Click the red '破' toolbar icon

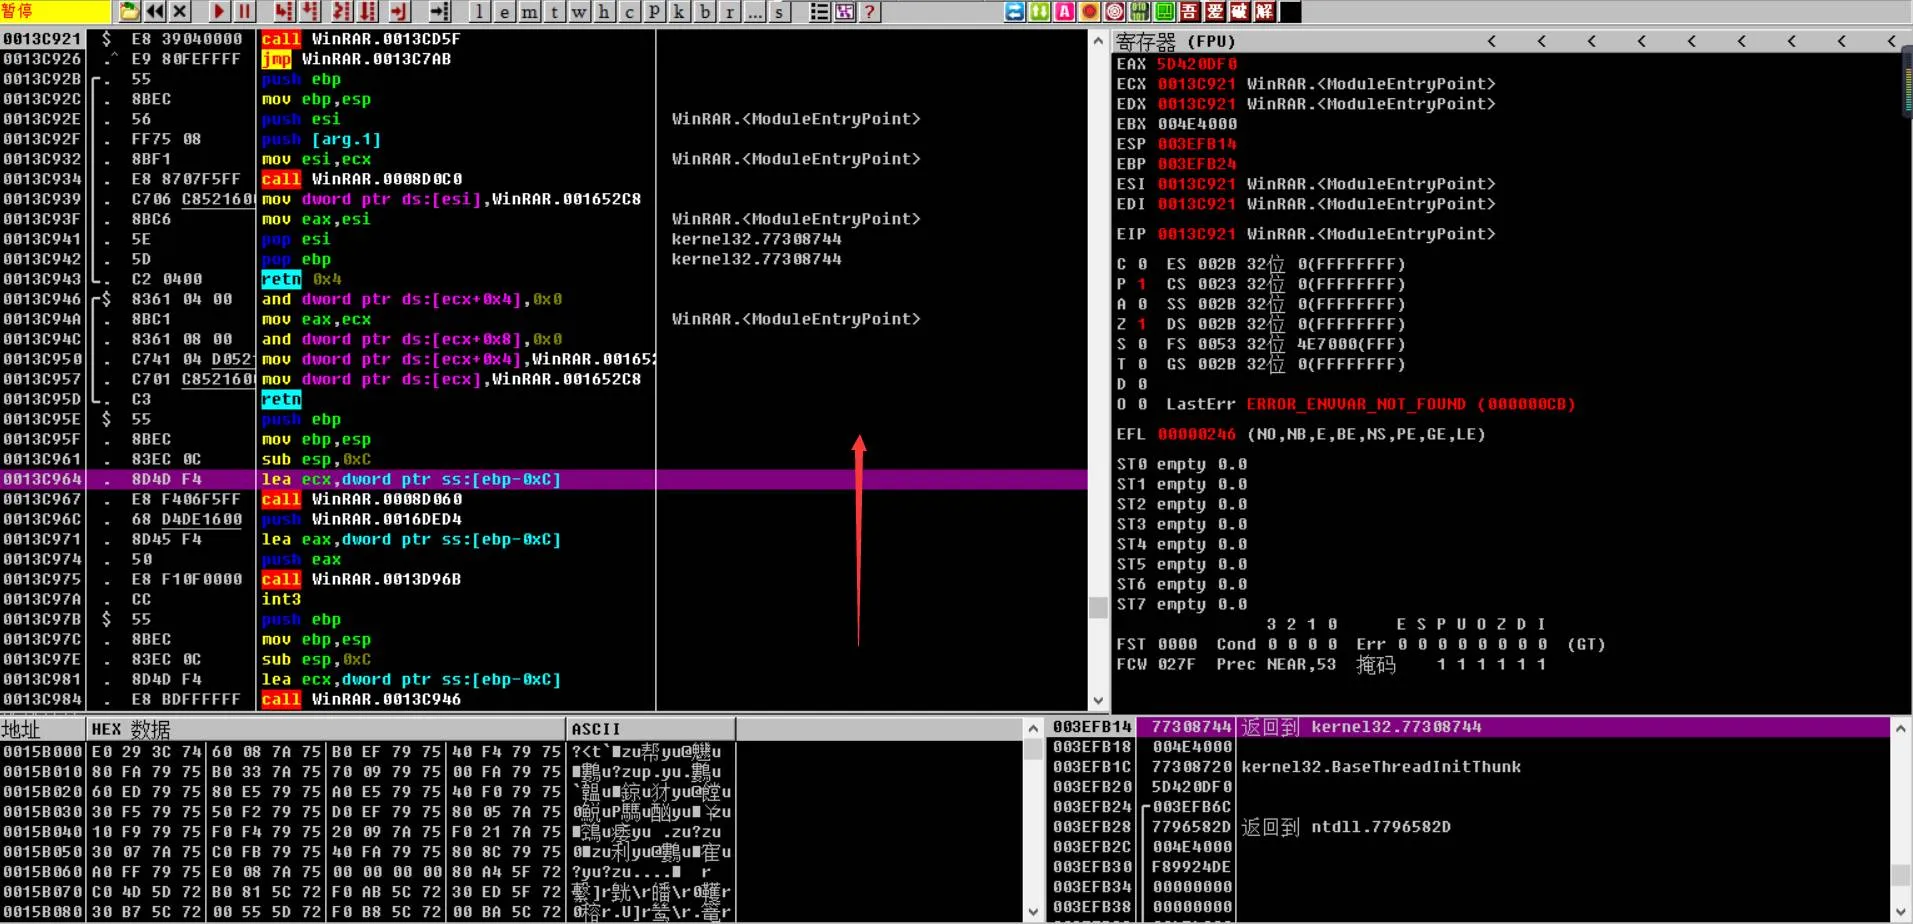(x=1240, y=12)
